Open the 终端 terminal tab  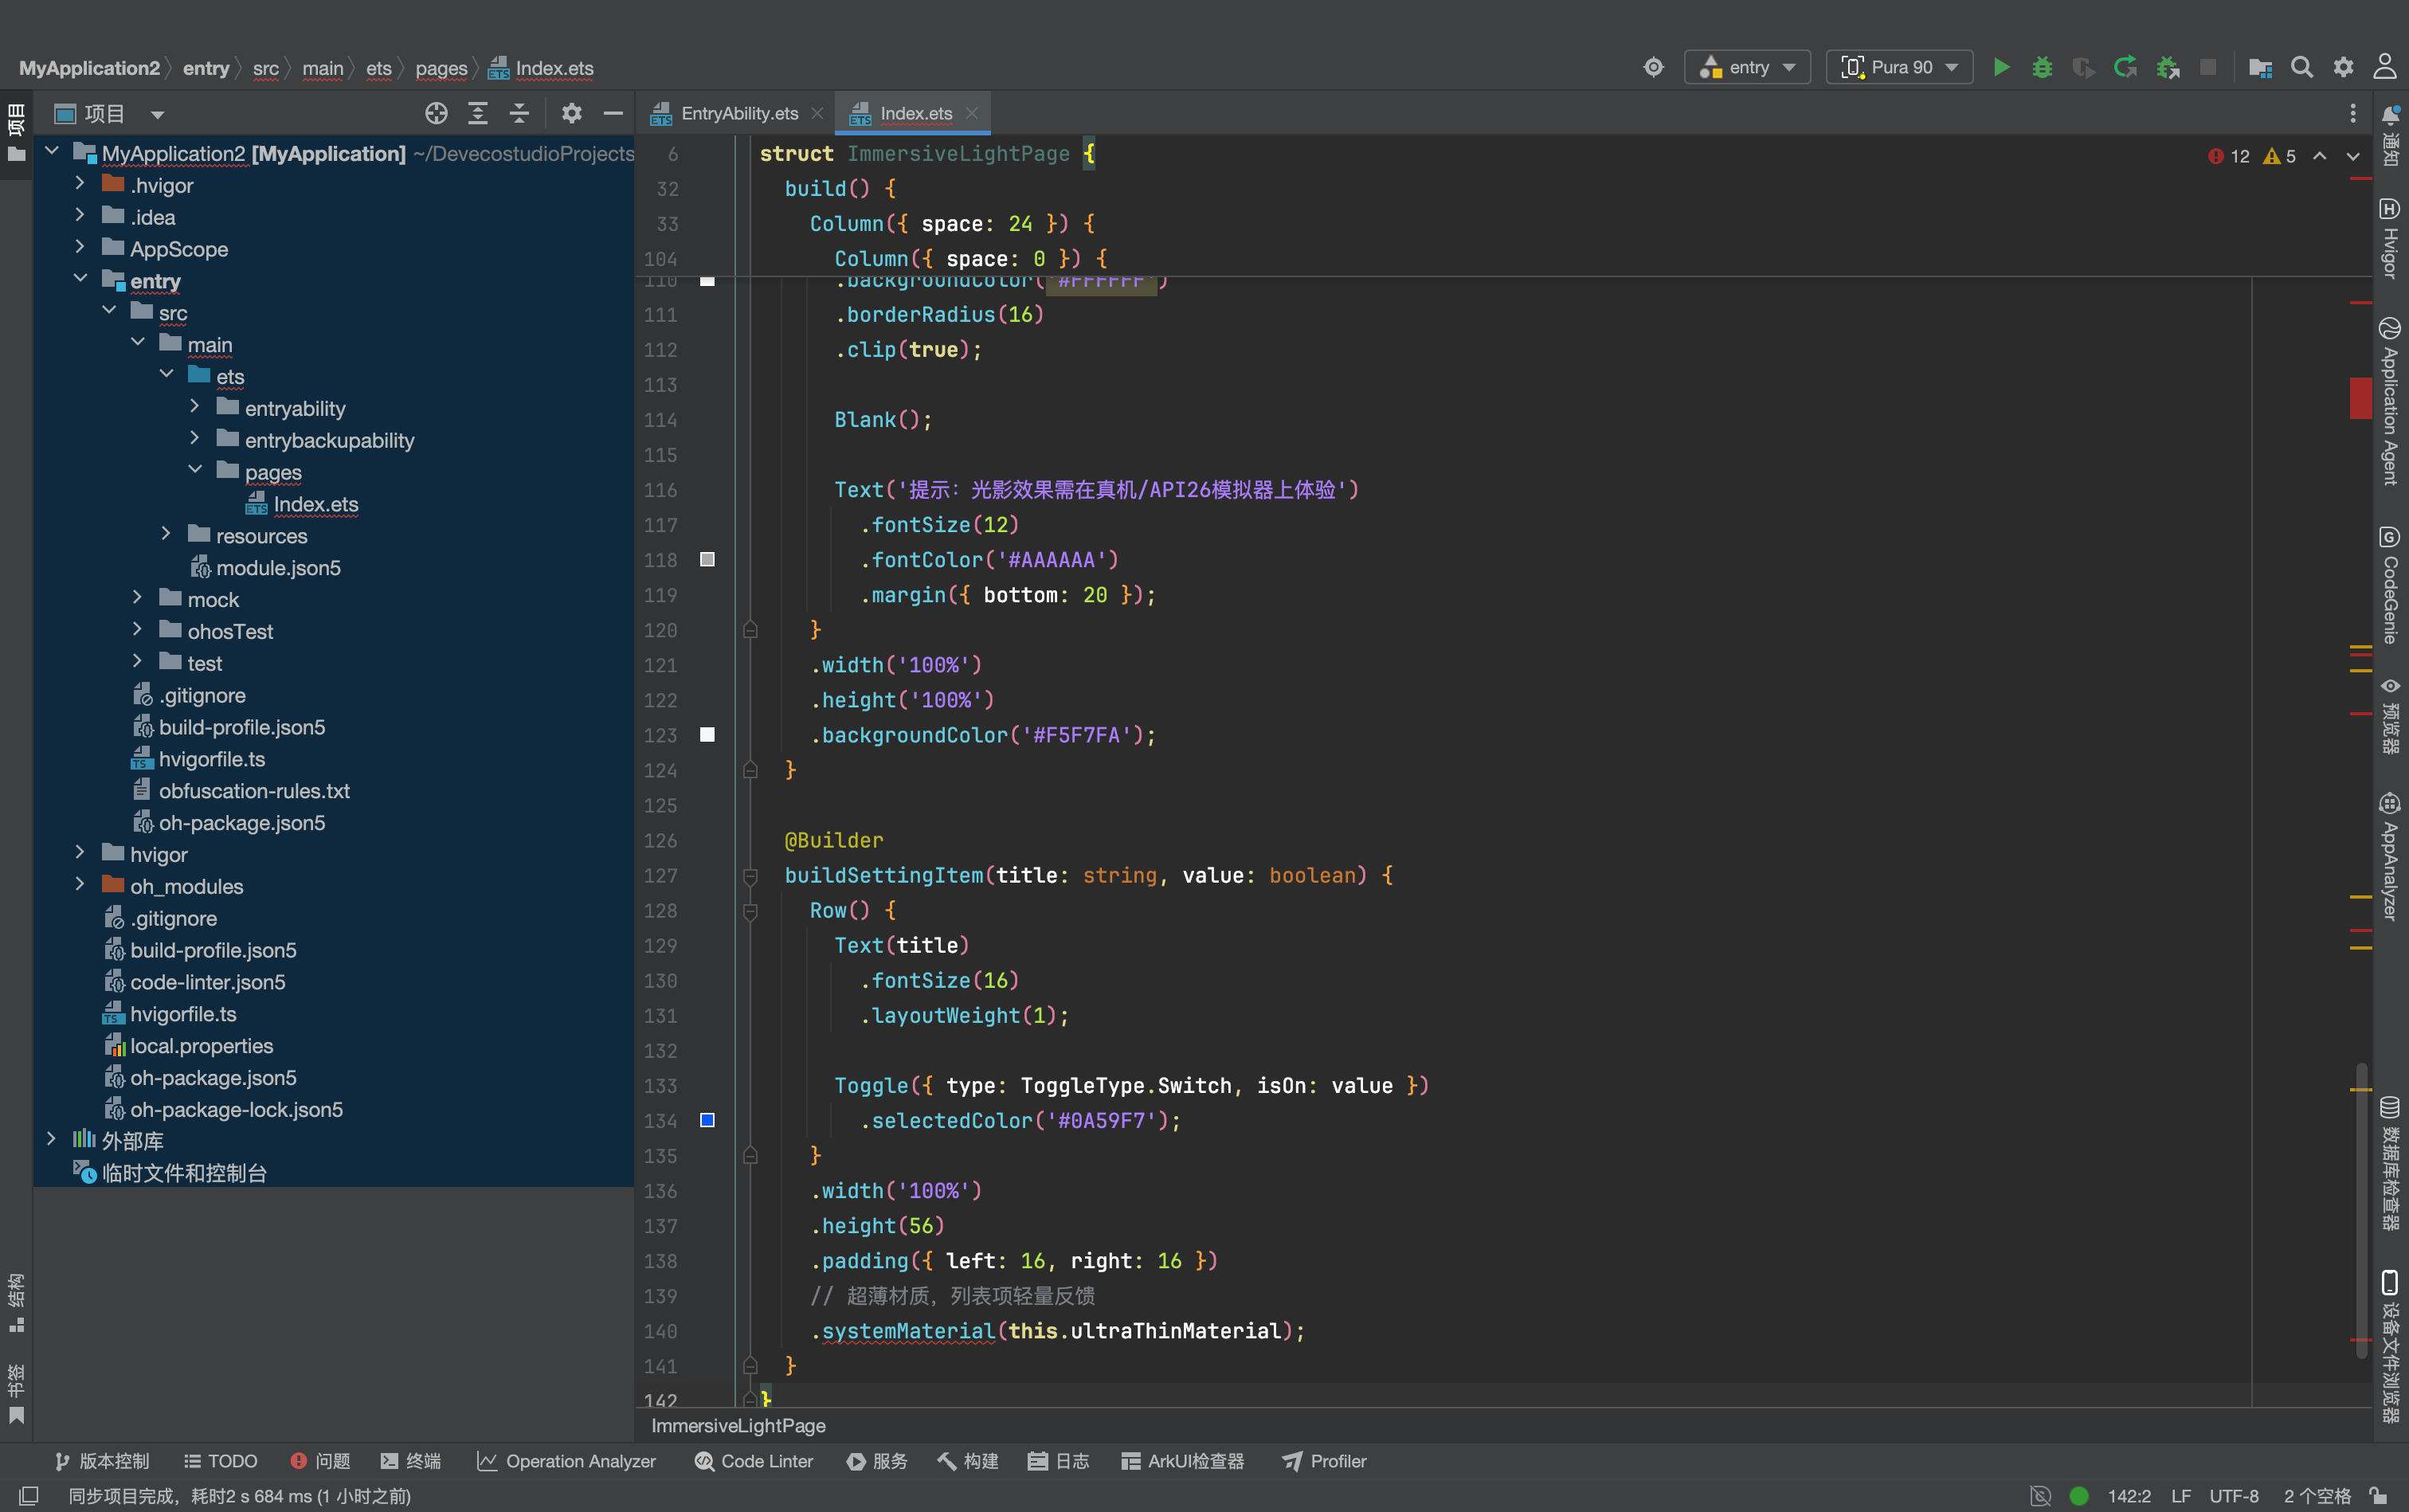click(411, 1461)
